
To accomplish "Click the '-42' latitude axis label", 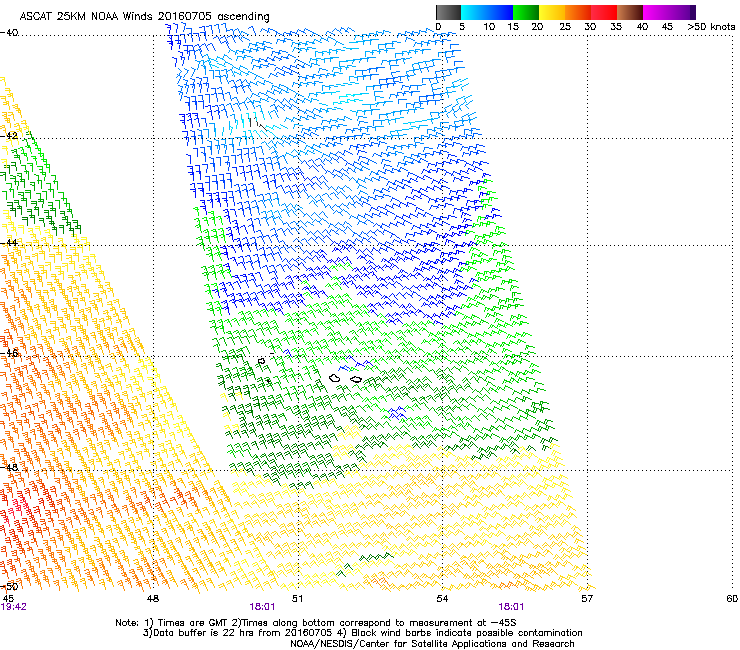I will point(9,135).
